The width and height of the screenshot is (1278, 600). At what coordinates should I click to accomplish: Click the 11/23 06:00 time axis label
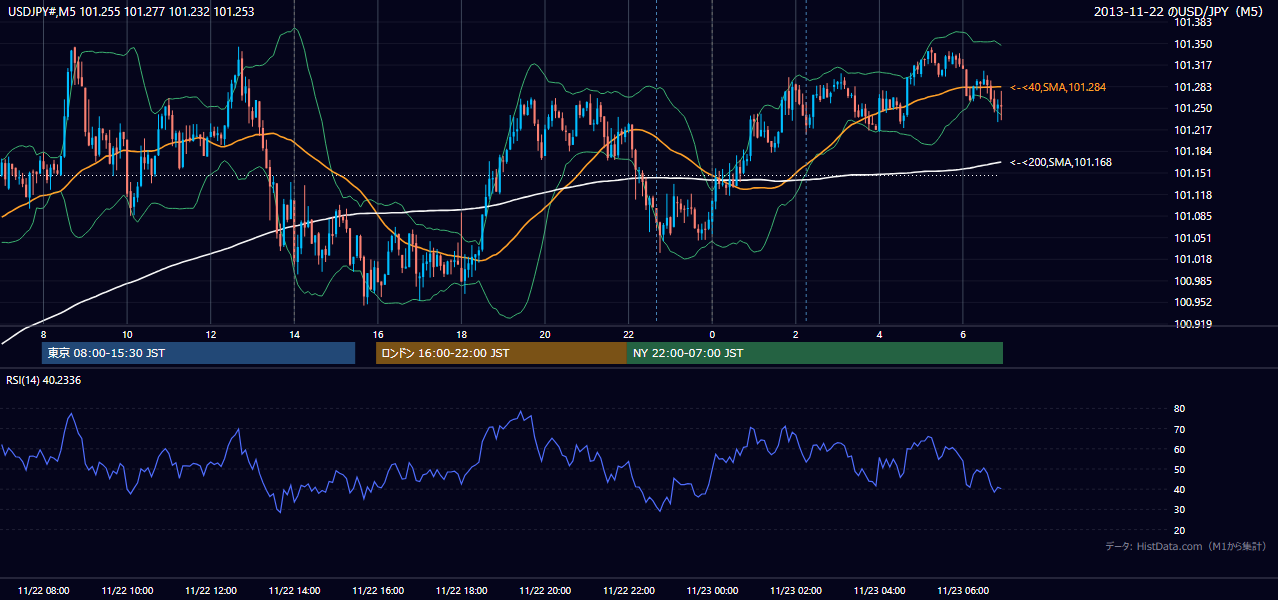click(x=964, y=591)
